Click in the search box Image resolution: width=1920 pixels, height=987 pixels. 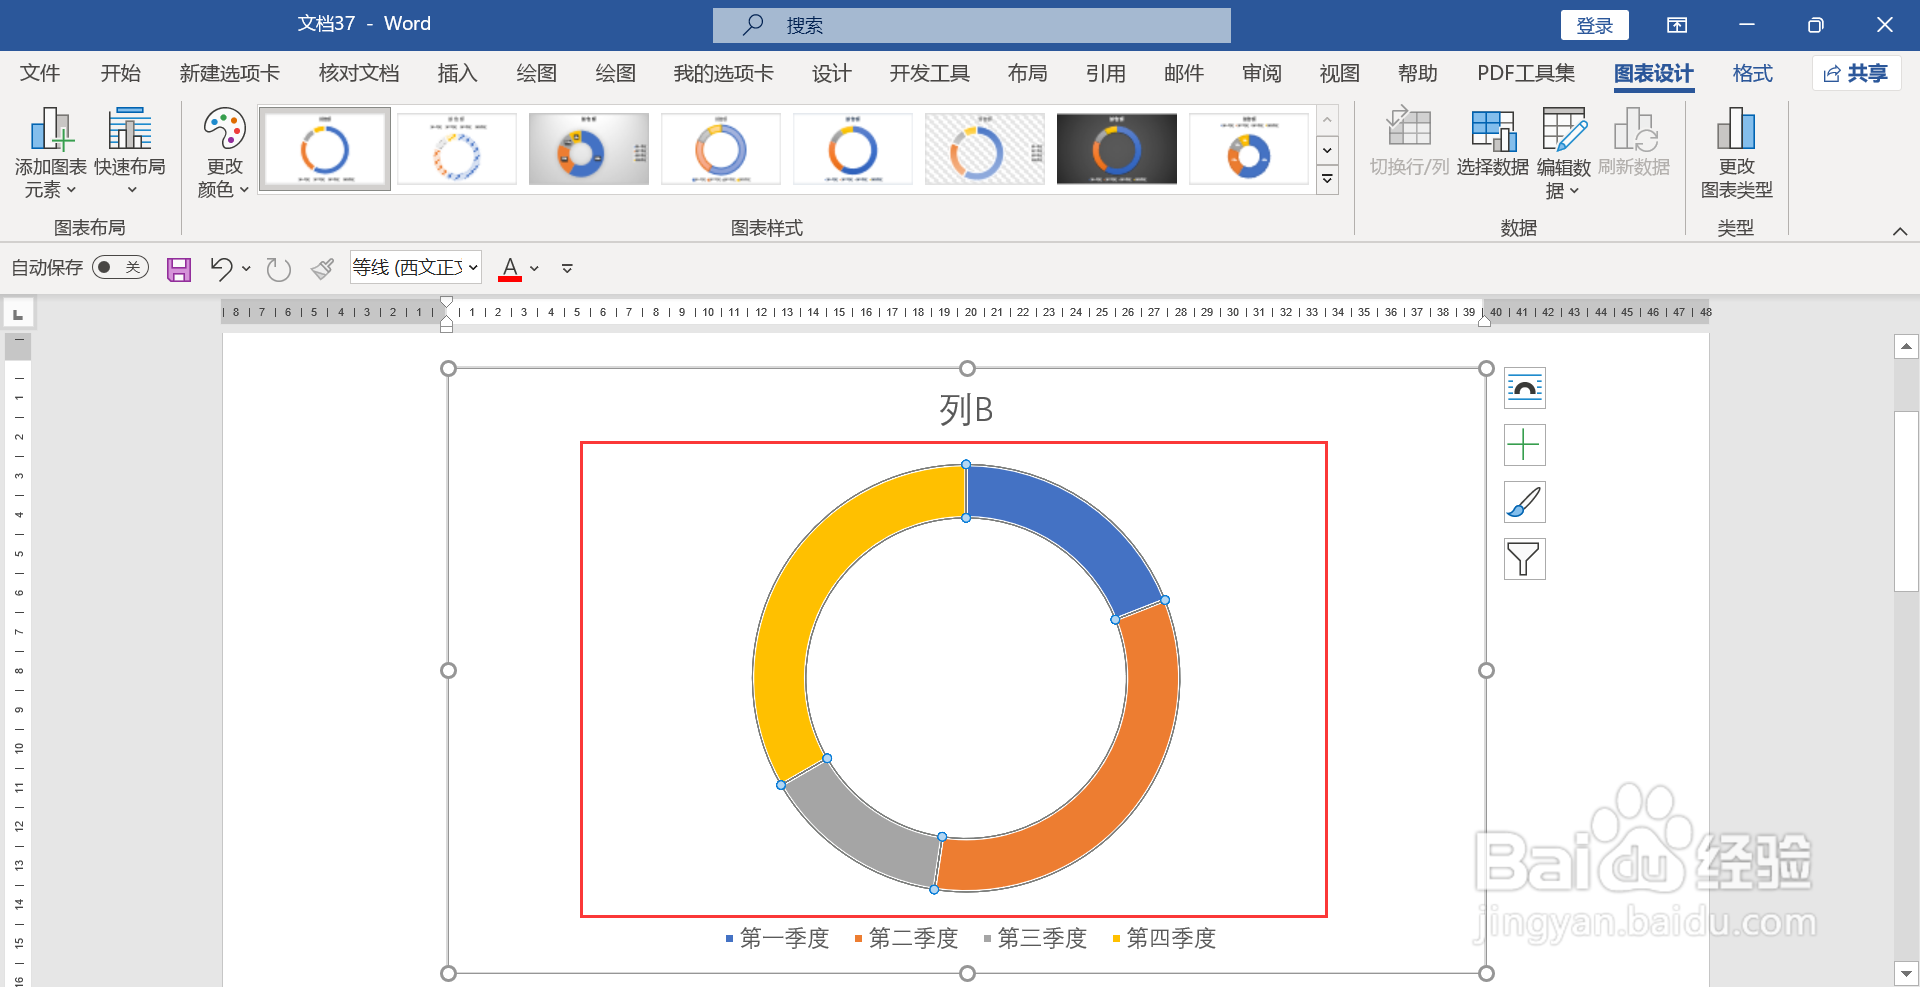(972, 25)
